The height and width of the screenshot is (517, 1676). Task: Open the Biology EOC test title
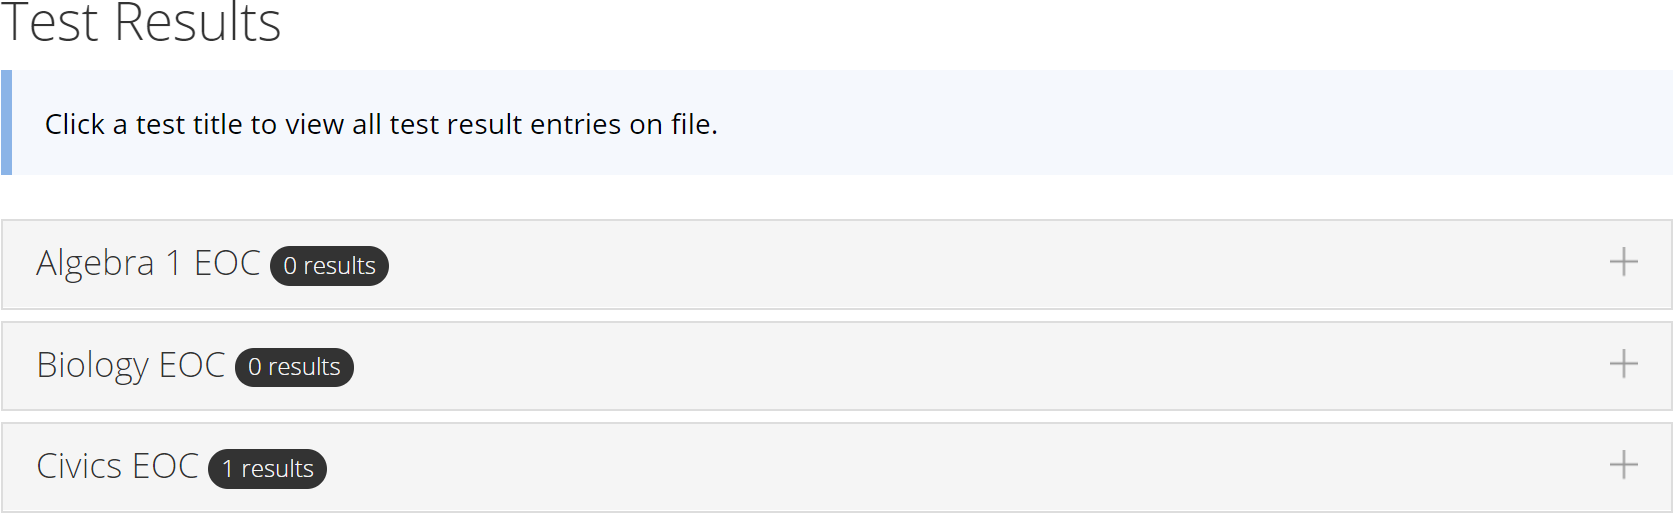pos(131,365)
